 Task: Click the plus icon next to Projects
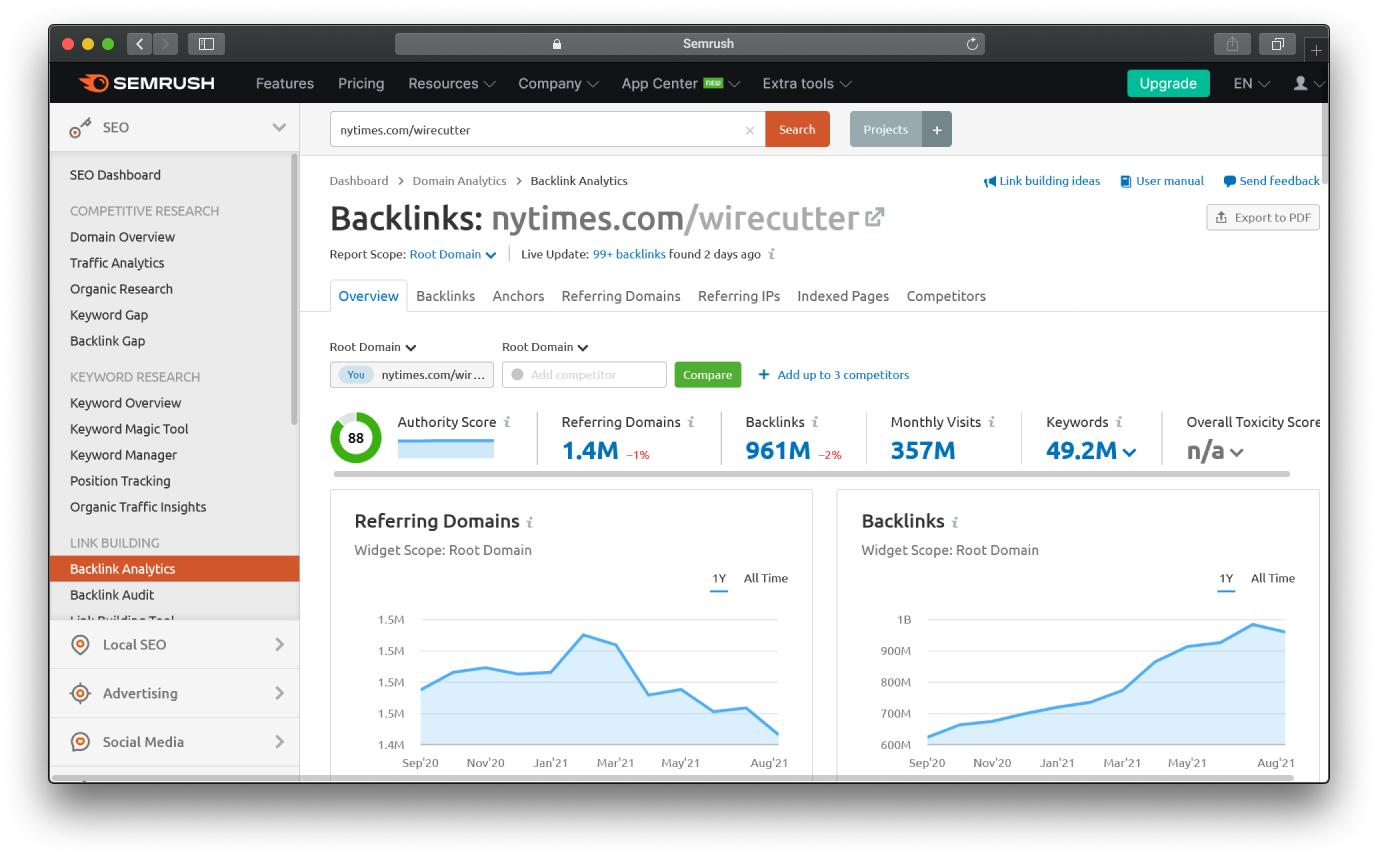pos(937,129)
